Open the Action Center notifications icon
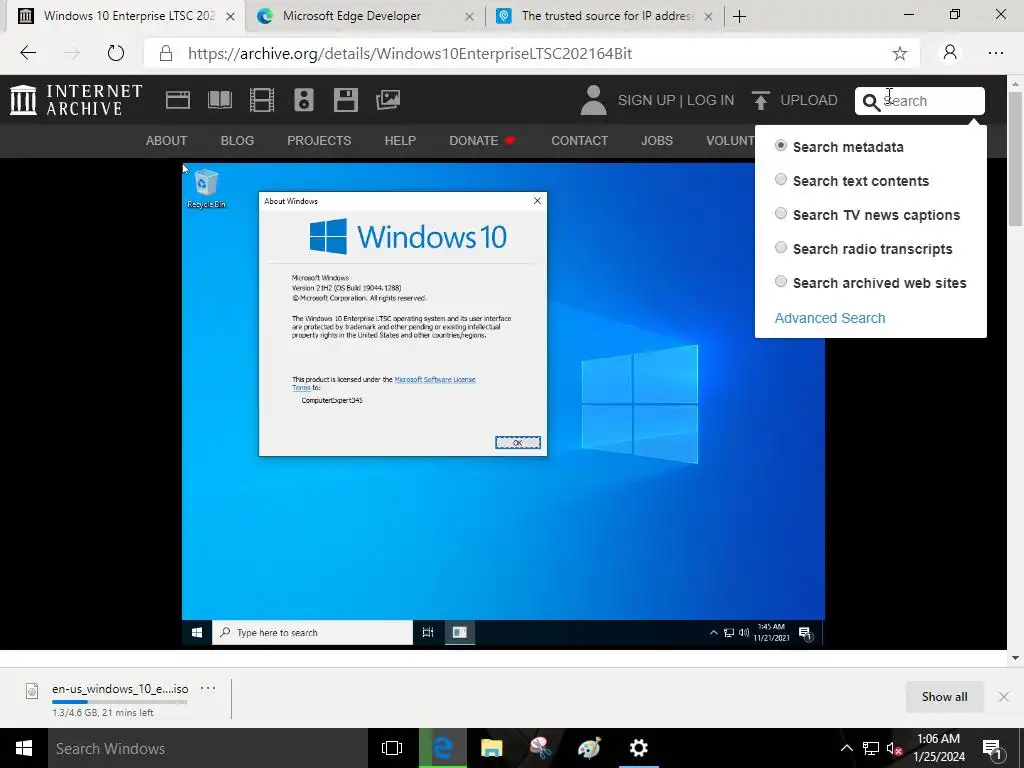1024x768 pixels. pyautogui.click(x=992, y=748)
